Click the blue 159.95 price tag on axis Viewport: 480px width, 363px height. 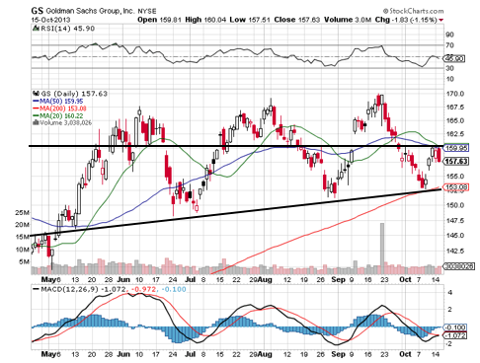(x=456, y=148)
